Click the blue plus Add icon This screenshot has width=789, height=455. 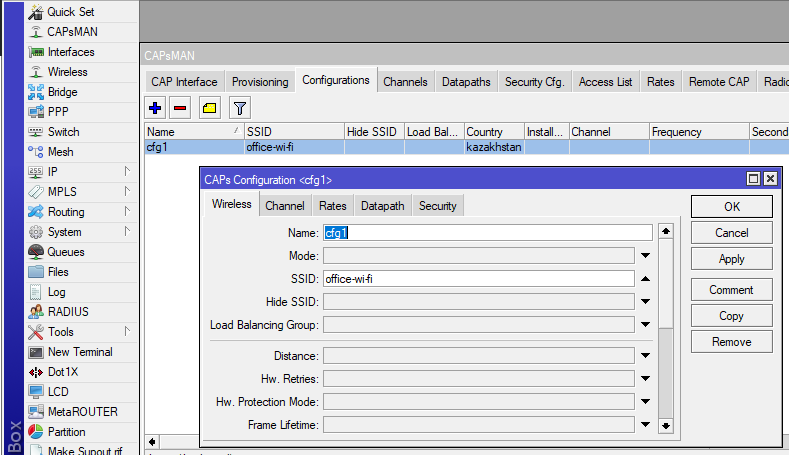(x=155, y=107)
